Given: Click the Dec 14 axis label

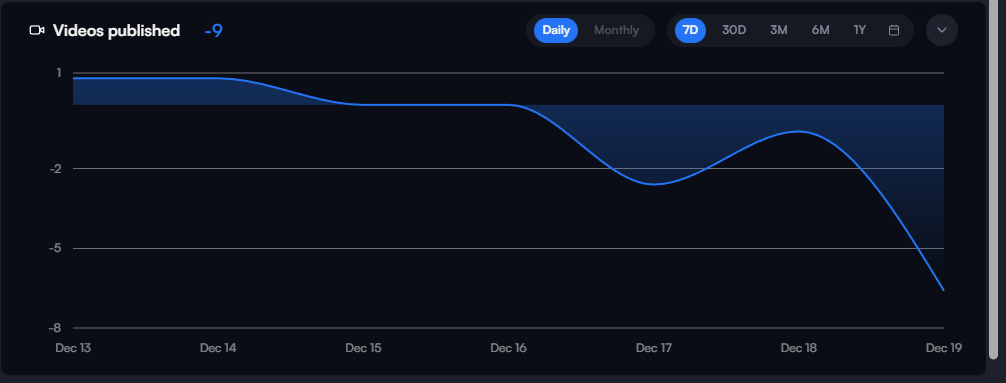Looking at the screenshot, I should (x=218, y=348).
